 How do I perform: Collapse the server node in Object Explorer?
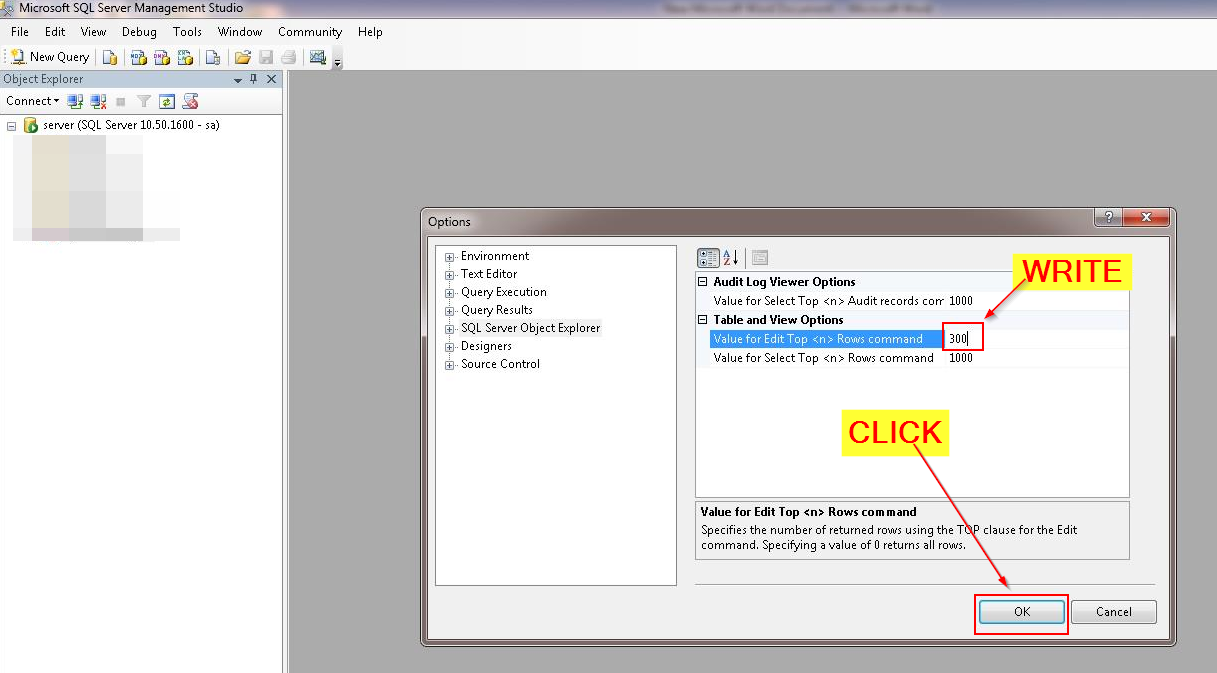12,126
